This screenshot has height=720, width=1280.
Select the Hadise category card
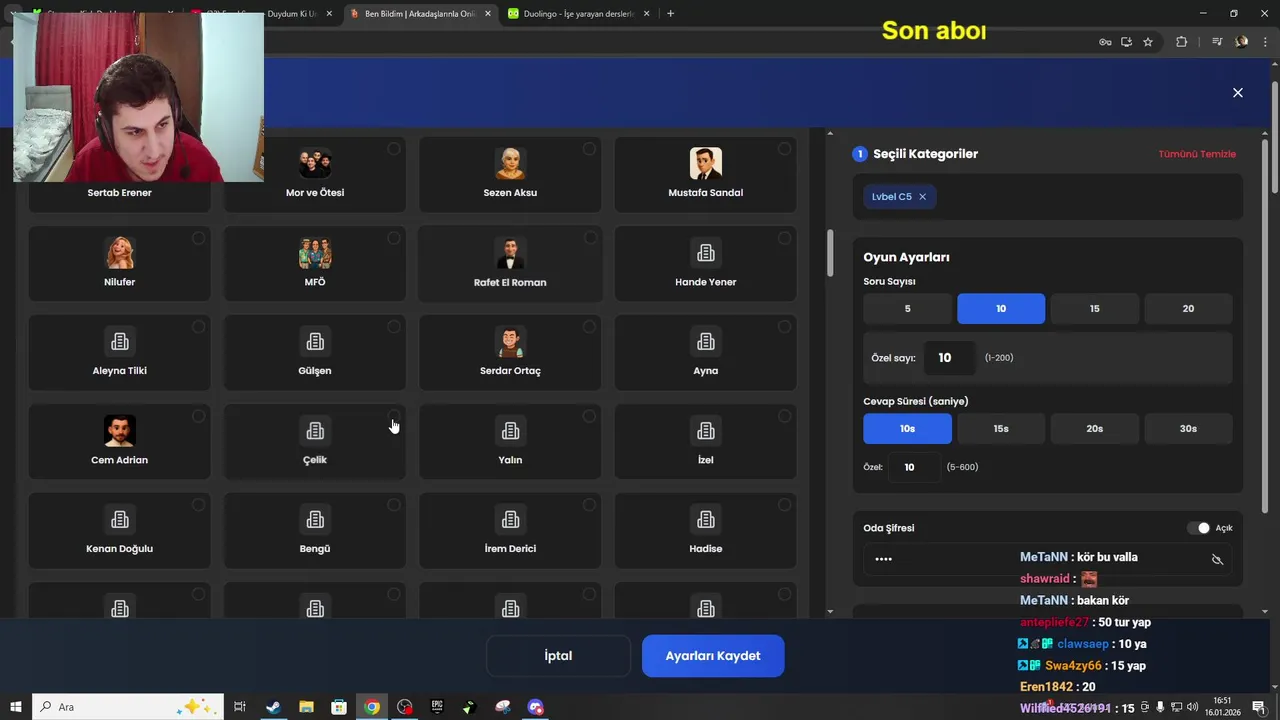click(705, 531)
